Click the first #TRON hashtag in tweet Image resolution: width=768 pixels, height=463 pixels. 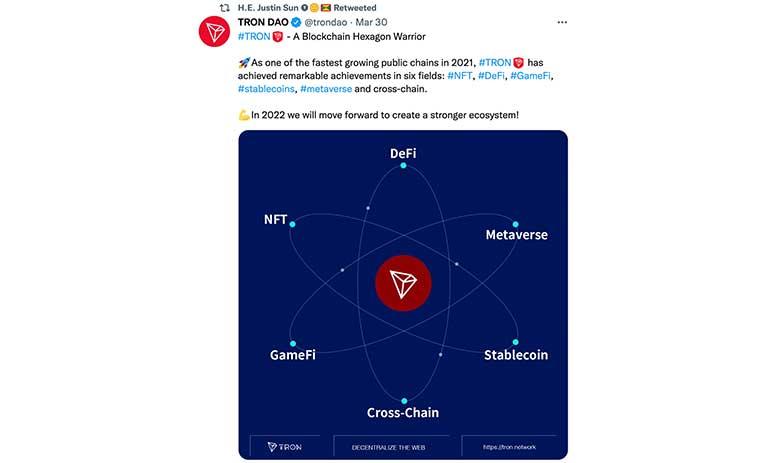click(254, 36)
